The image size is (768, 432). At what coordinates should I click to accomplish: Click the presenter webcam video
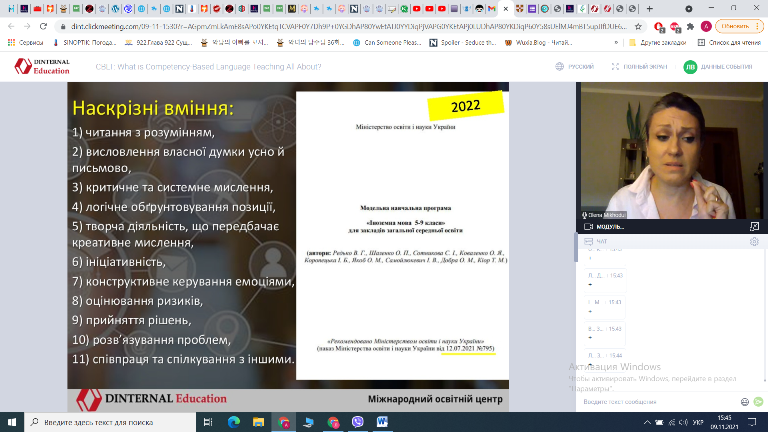672,151
